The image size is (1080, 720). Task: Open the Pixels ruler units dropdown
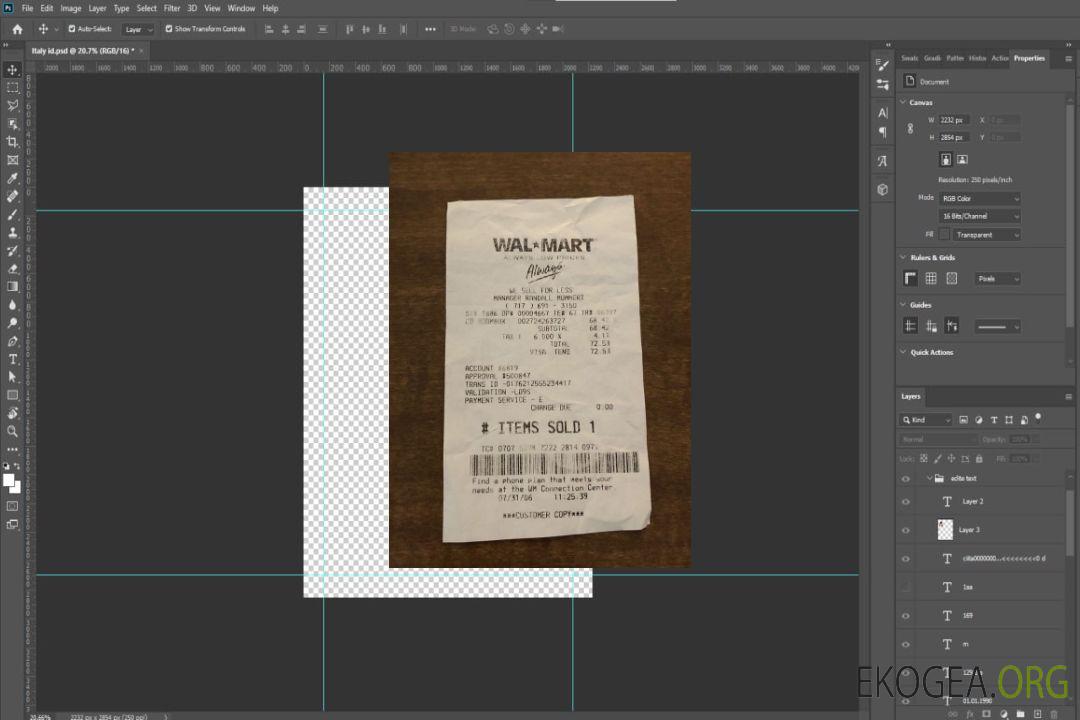pos(997,279)
